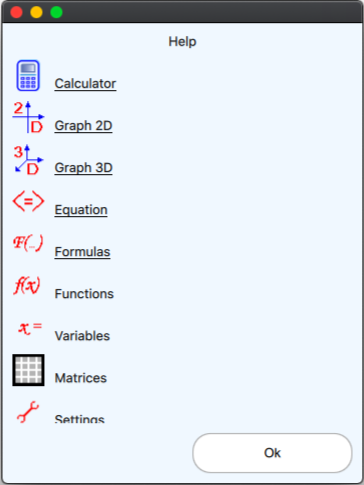The height and width of the screenshot is (485, 364).
Task: Click the Ok button
Action: tap(272, 453)
